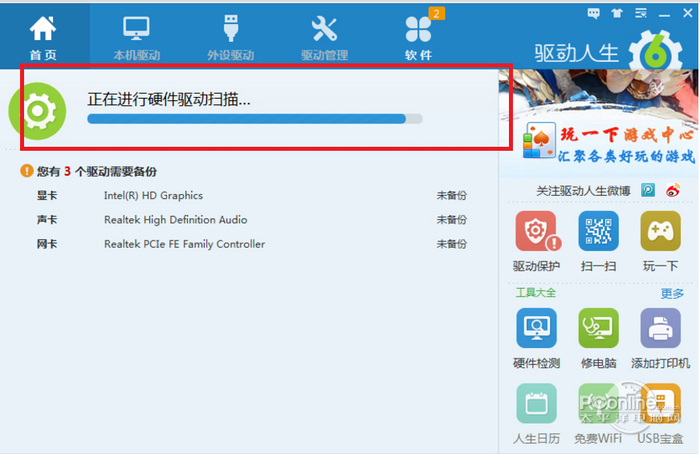Click 未备份 status for 声卡
700x454 pixels.
(x=451, y=220)
